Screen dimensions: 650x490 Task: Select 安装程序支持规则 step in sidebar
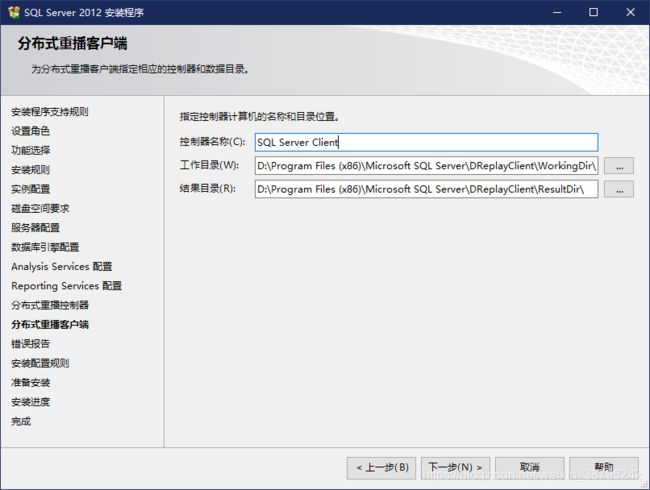(50, 112)
